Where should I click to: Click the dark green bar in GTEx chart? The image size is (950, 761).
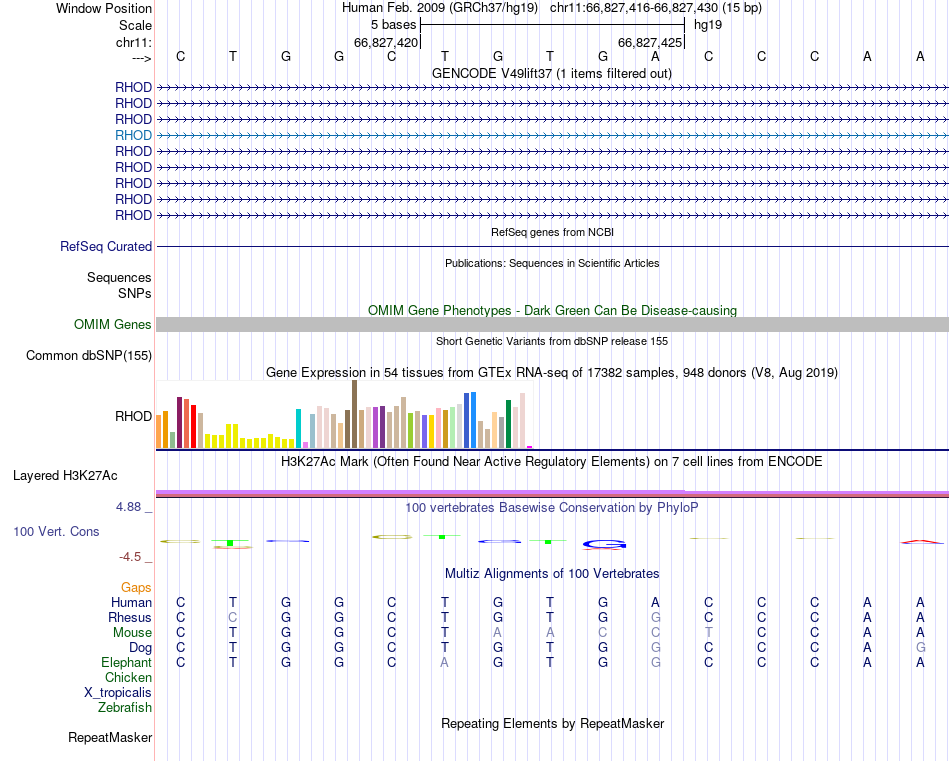coord(508,424)
